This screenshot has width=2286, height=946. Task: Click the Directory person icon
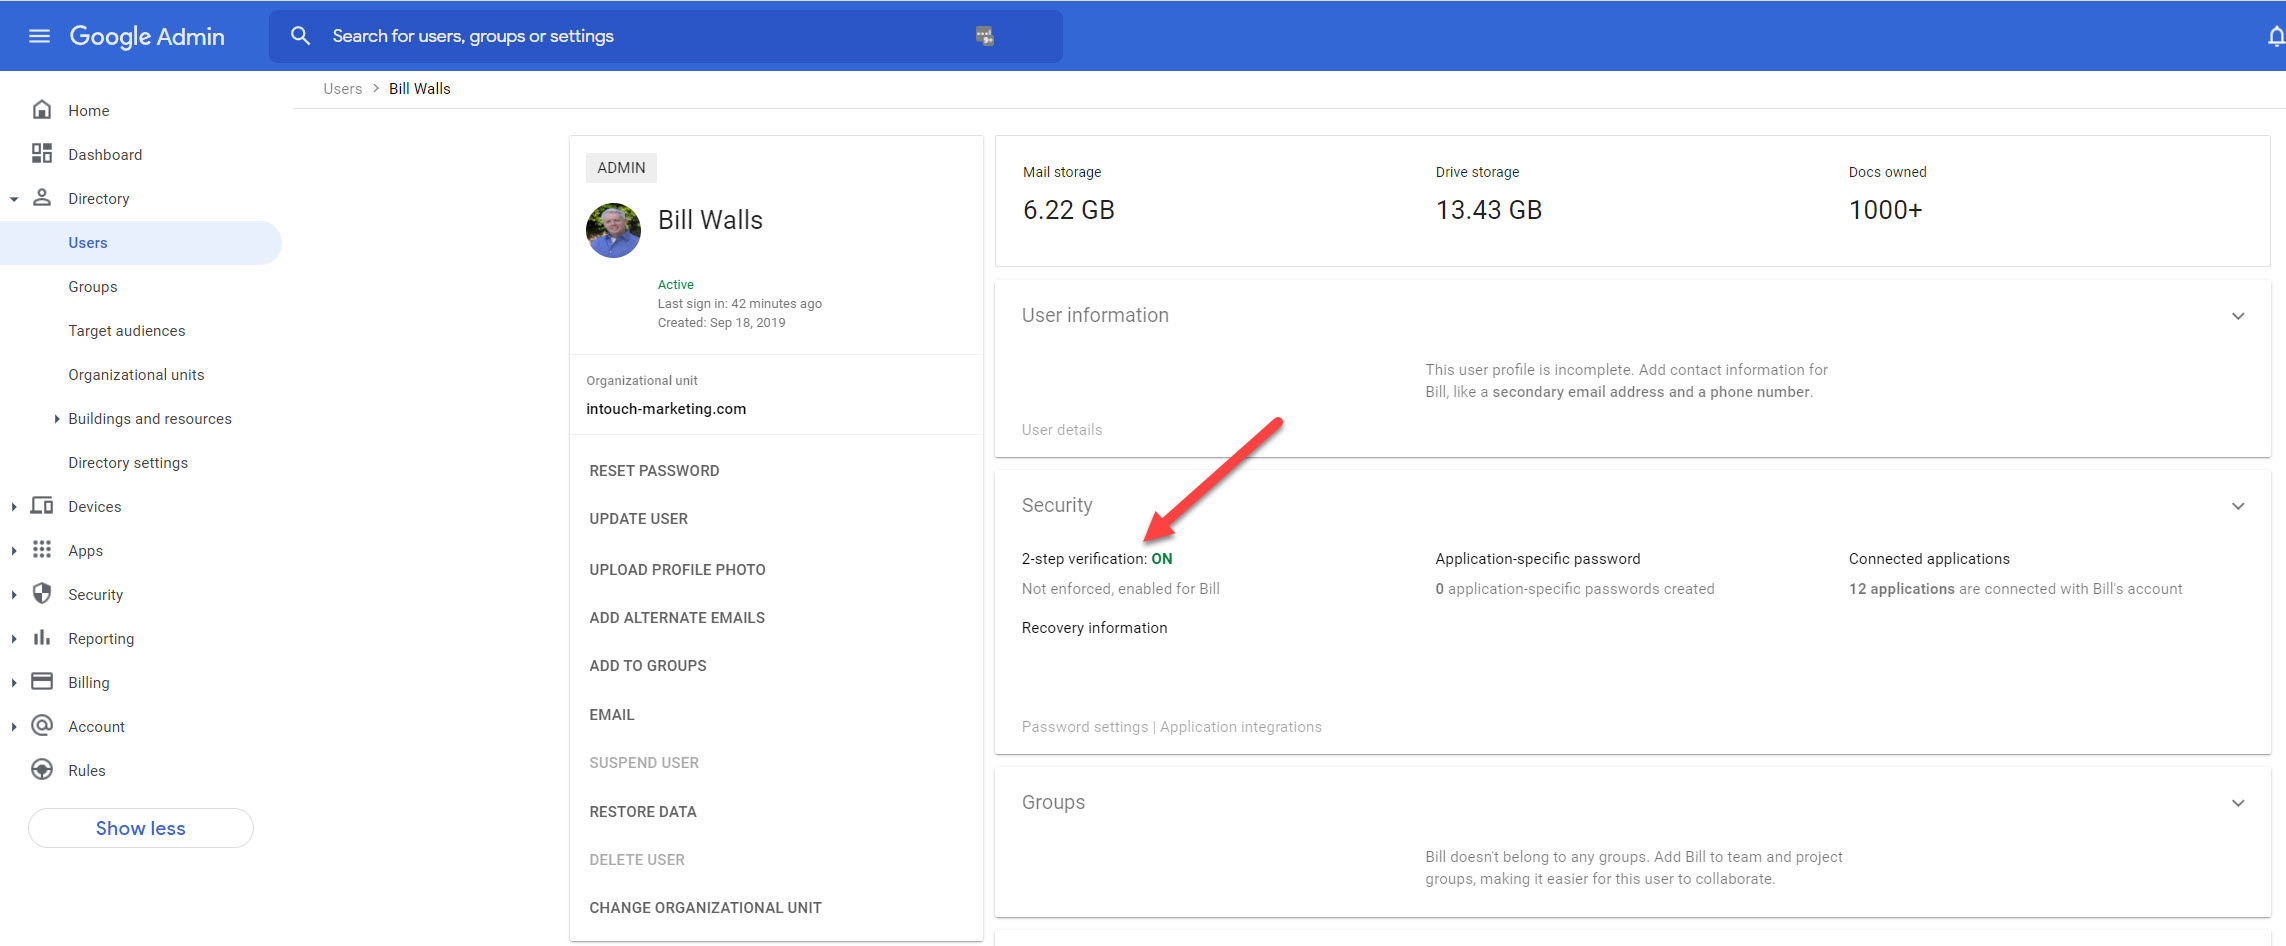[42, 198]
